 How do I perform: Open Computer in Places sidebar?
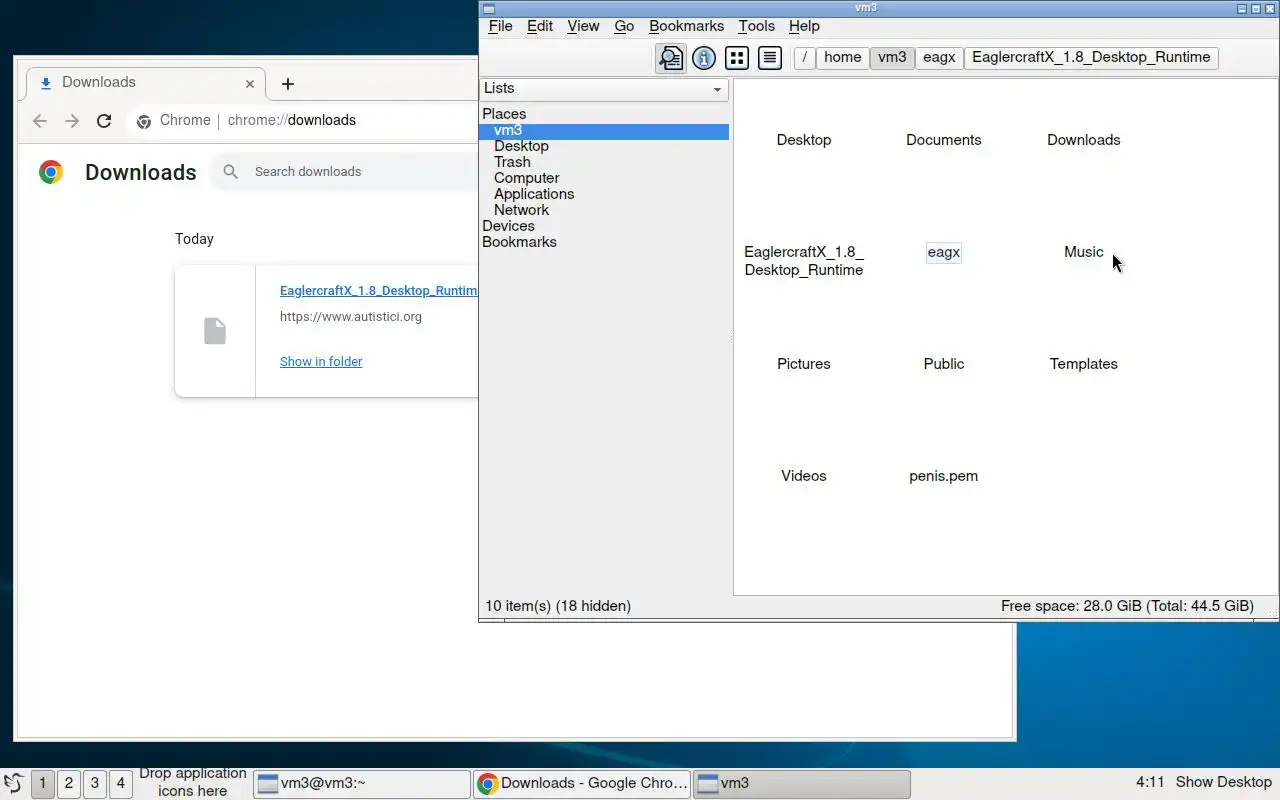tap(526, 178)
